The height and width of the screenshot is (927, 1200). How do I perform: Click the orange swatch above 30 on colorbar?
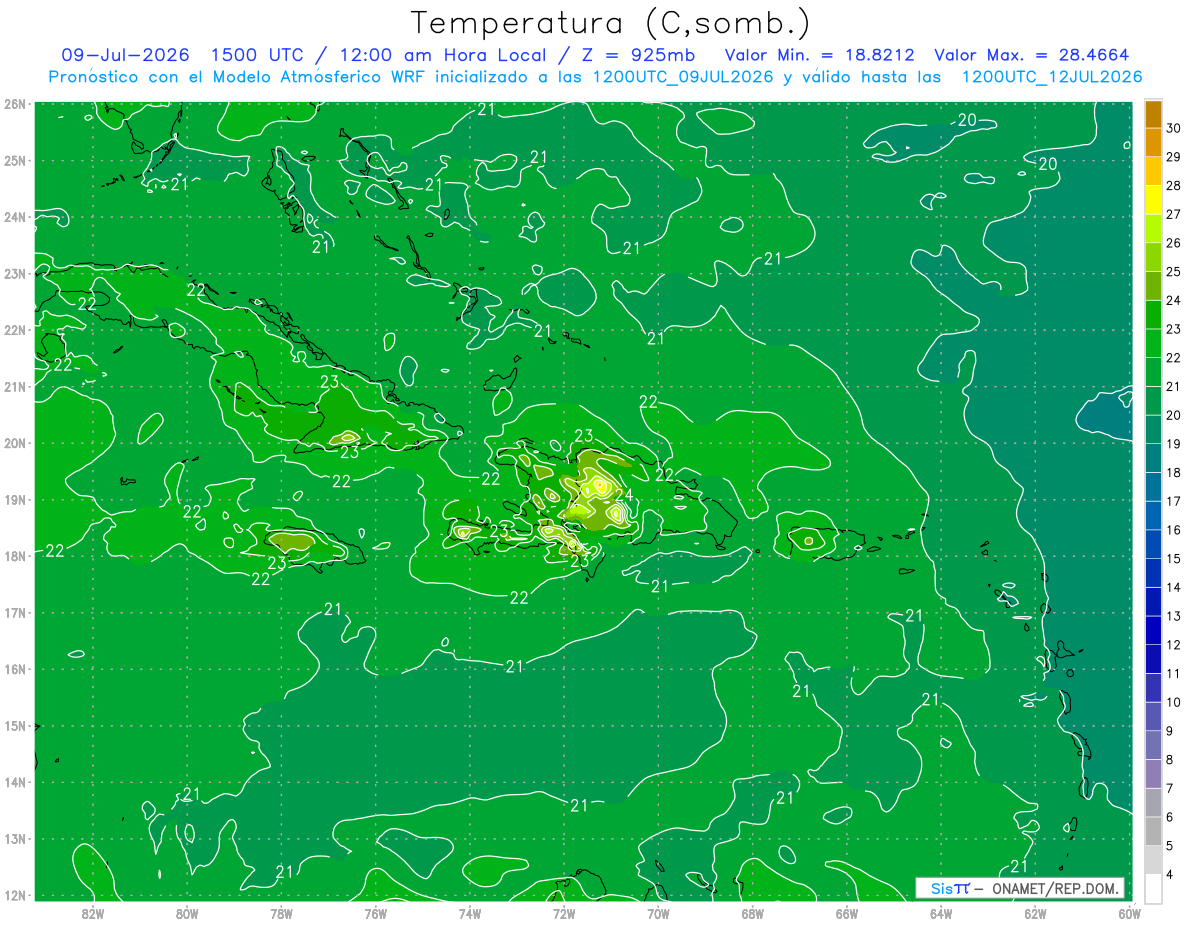(1152, 114)
